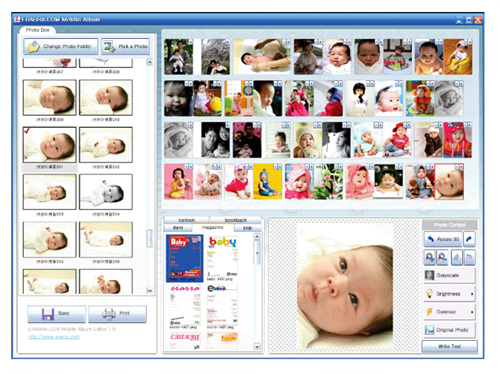
Task: Zoom out with the magnifier minus icon
Action: tap(443, 257)
